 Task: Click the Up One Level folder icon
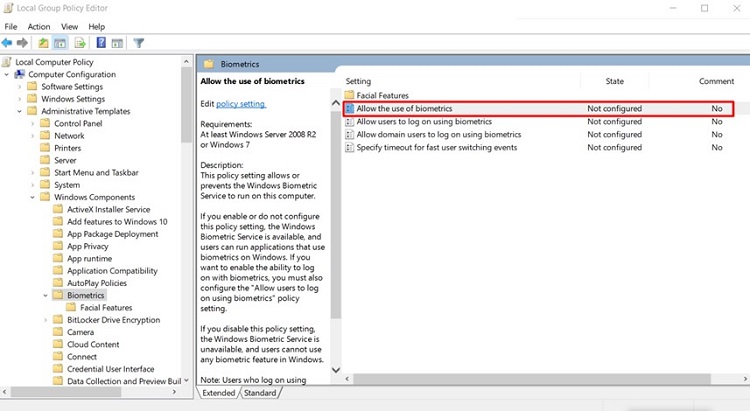point(44,43)
